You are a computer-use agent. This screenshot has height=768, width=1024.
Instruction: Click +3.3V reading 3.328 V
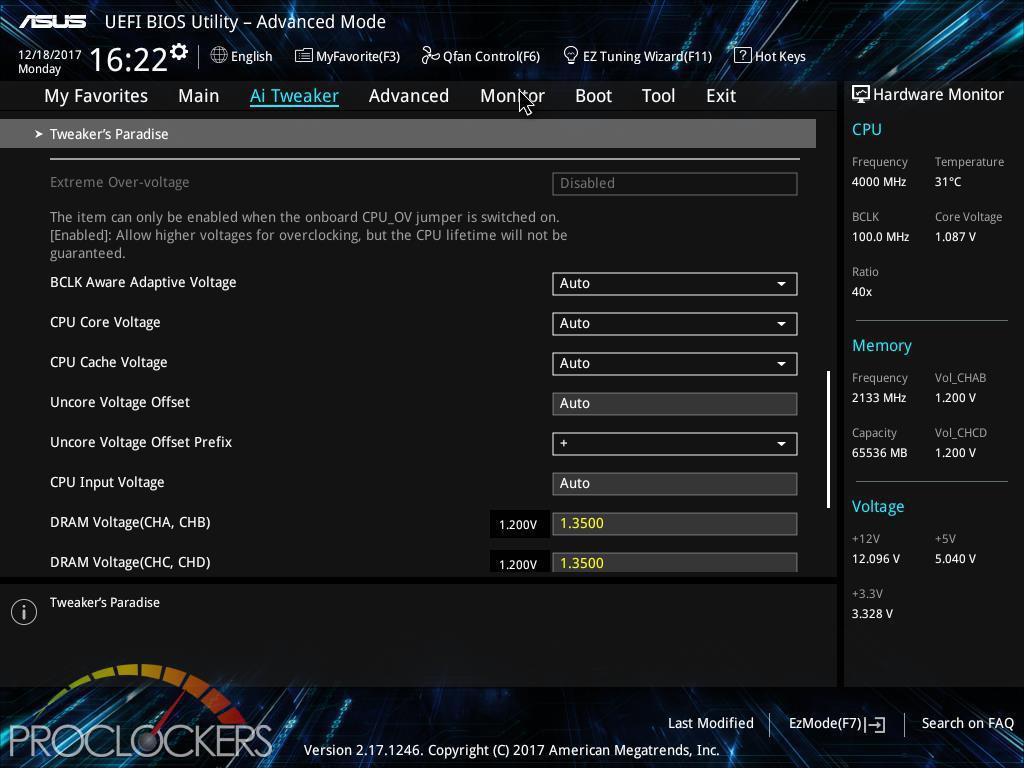tap(872, 613)
